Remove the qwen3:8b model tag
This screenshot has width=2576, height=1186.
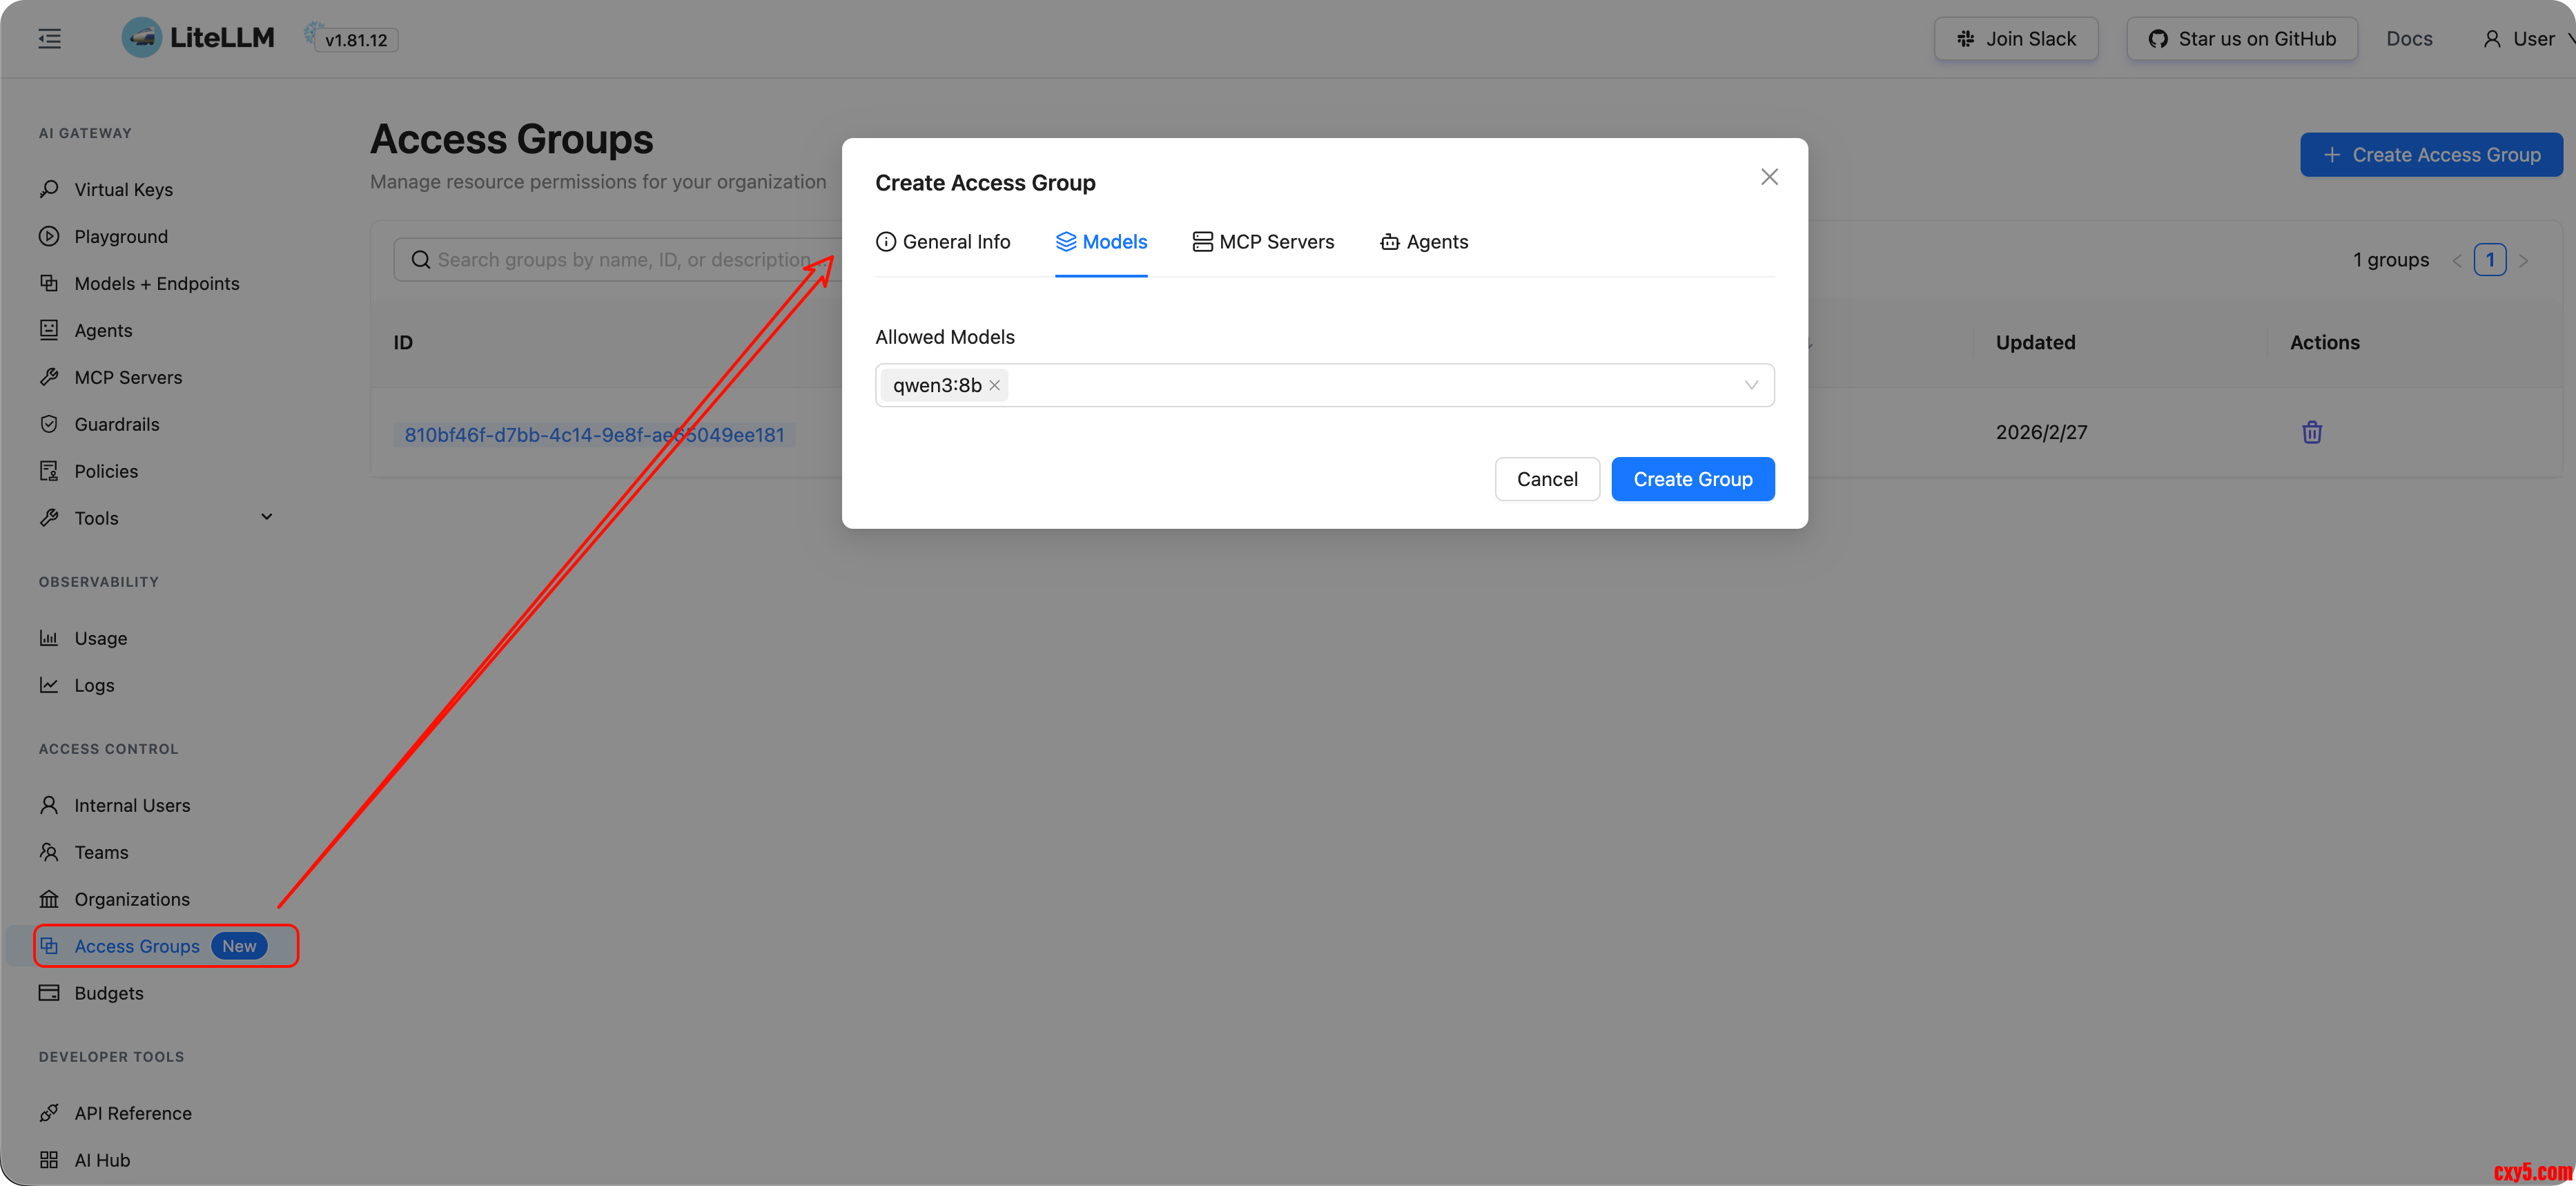coord(994,385)
